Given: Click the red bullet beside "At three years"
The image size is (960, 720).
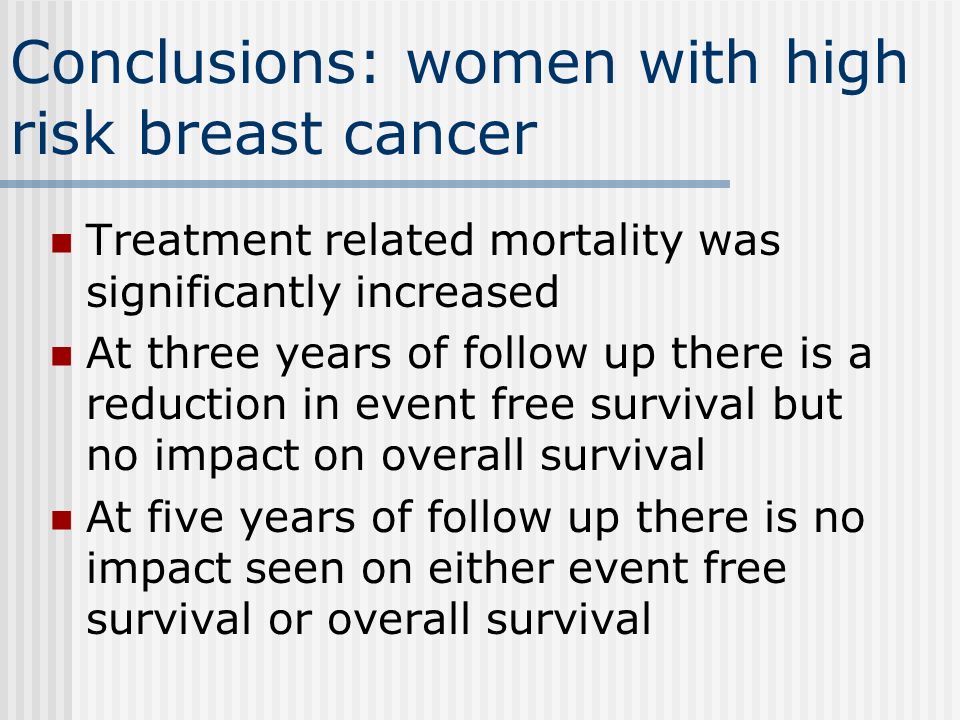Looking at the screenshot, I should [x=62, y=356].
